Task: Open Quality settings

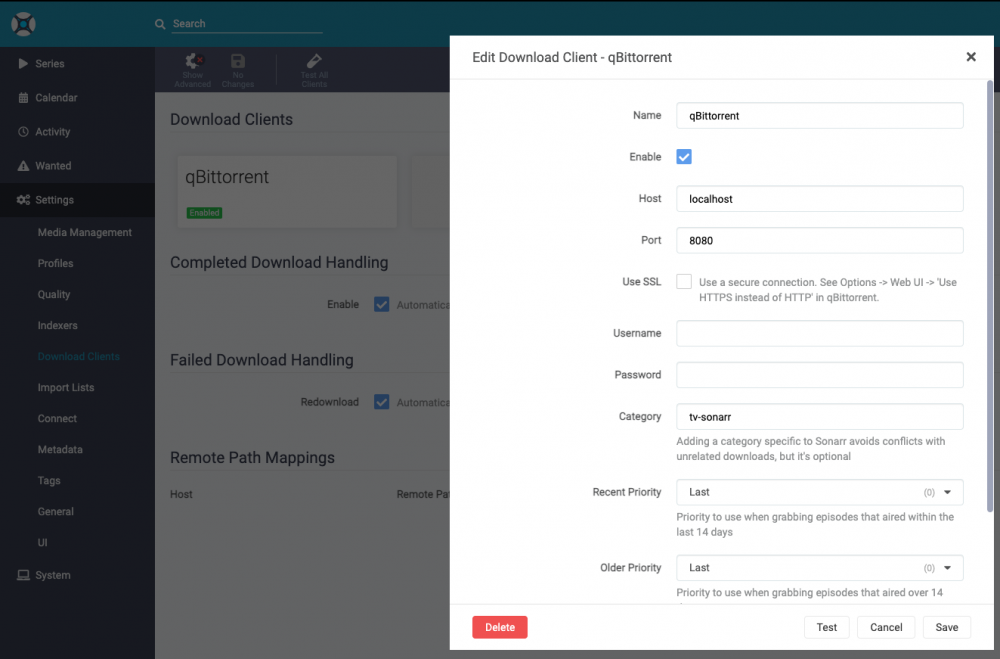Action: point(54,294)
